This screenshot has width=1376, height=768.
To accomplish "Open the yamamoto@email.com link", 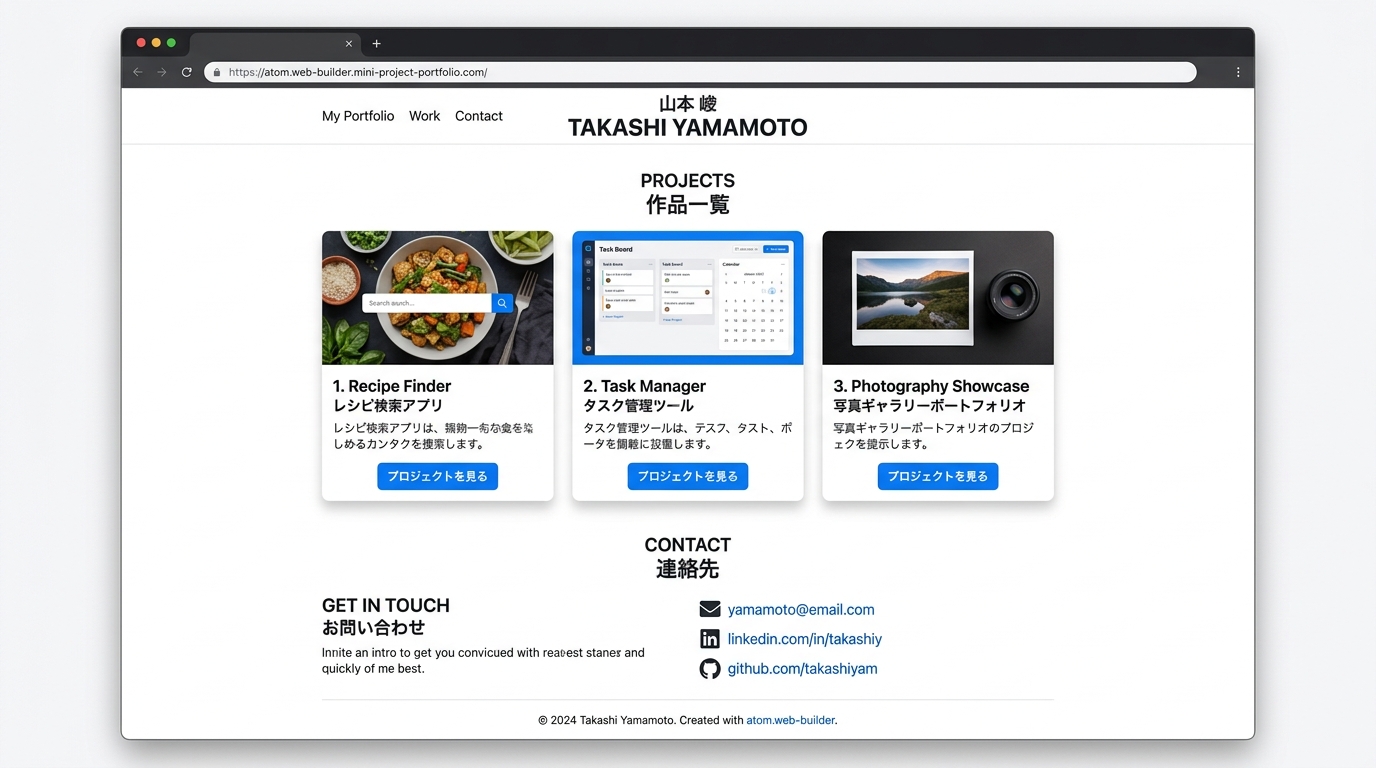I will 801,610.
